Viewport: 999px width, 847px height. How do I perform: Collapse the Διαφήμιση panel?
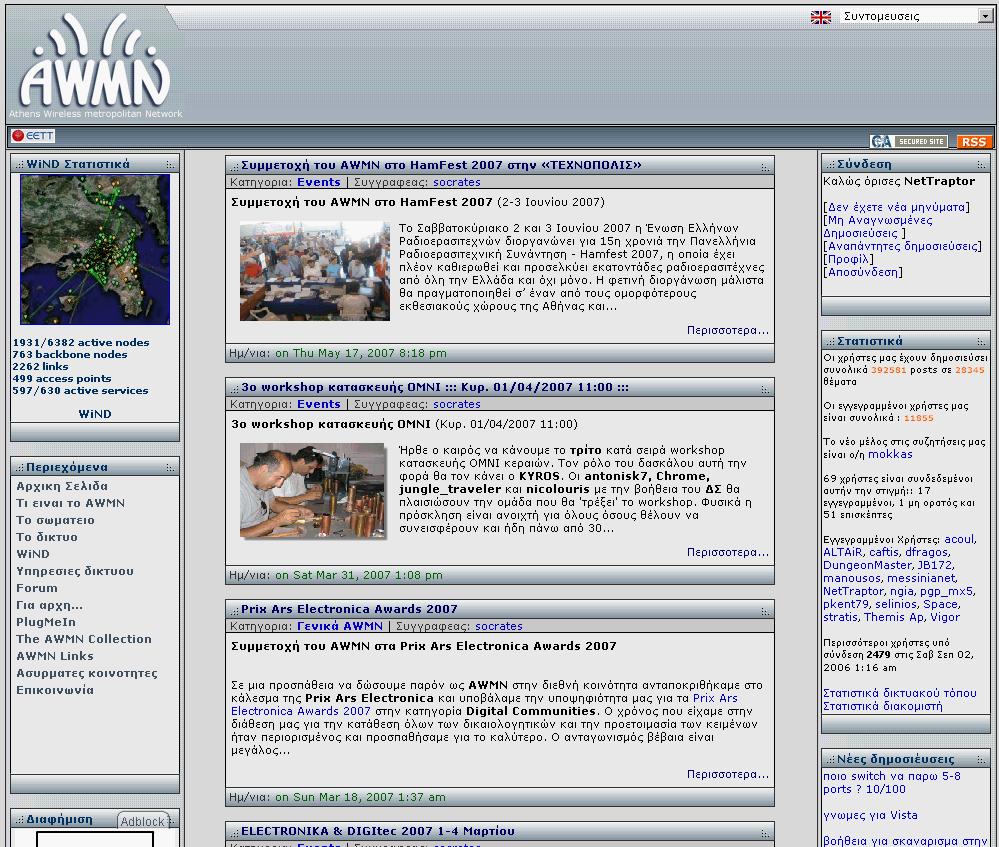(173, 820)
